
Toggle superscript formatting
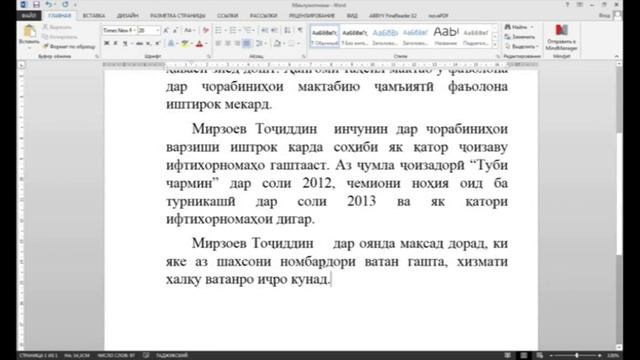(158, 43)
